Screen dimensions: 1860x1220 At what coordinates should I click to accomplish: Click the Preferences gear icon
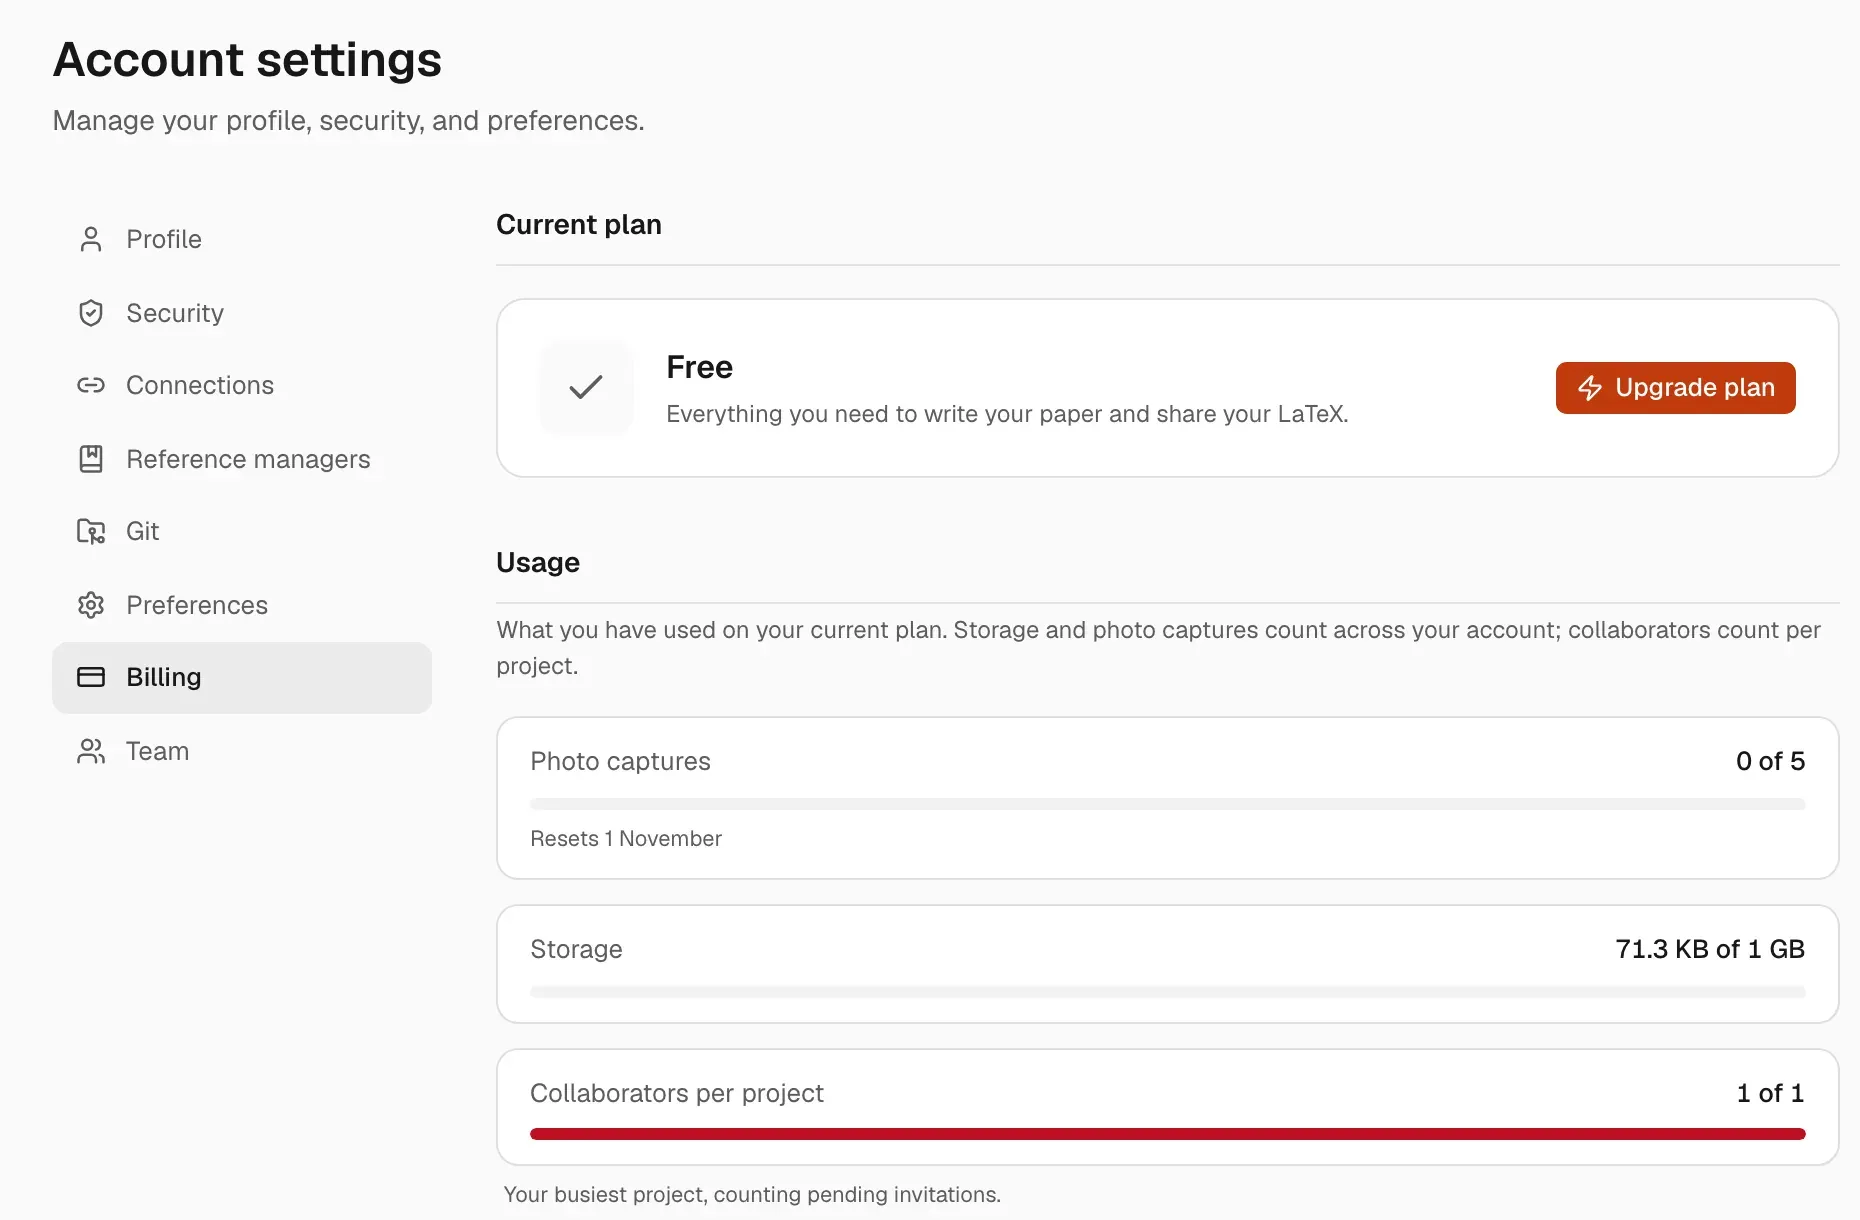click(x=91, y=605)
